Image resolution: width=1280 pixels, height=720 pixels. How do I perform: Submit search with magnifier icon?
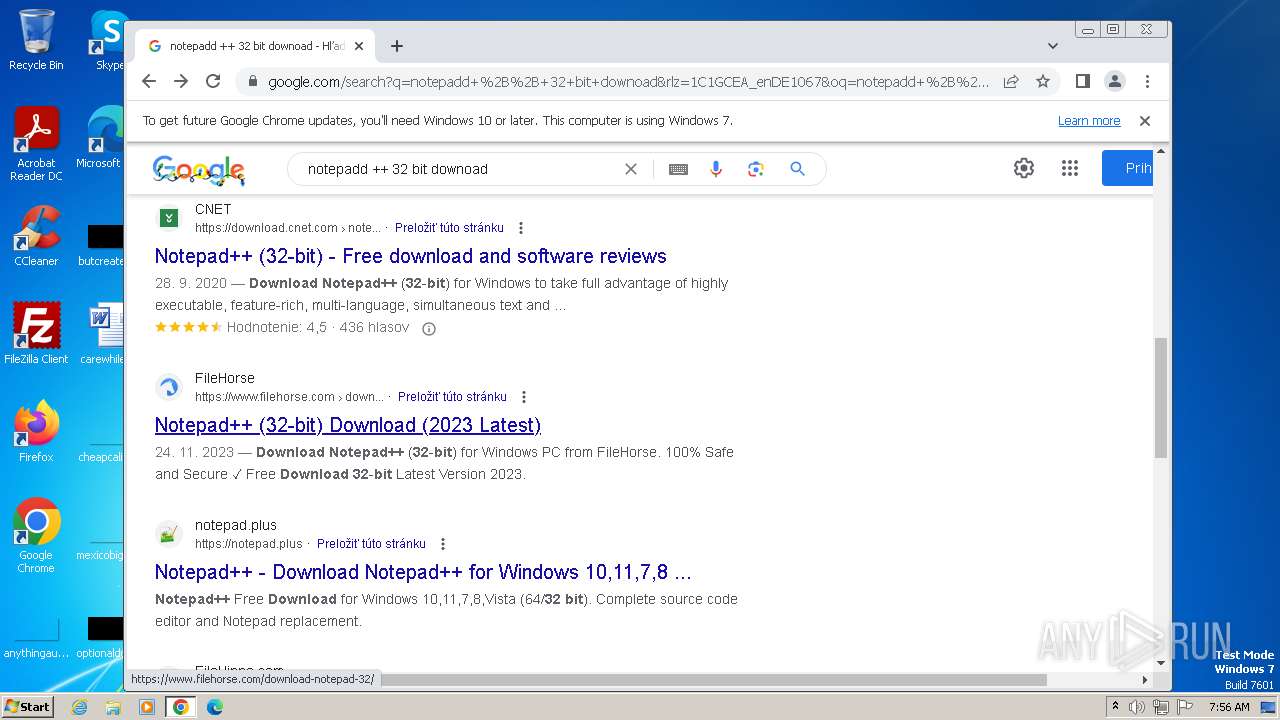coord(797,169)
